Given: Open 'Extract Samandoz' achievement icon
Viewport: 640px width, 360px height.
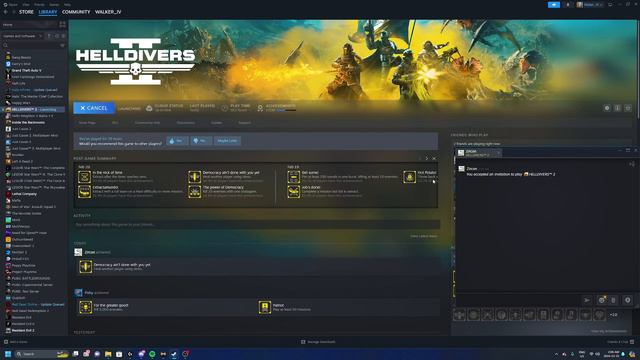Looking at the screenshot, I should point(84,191).
